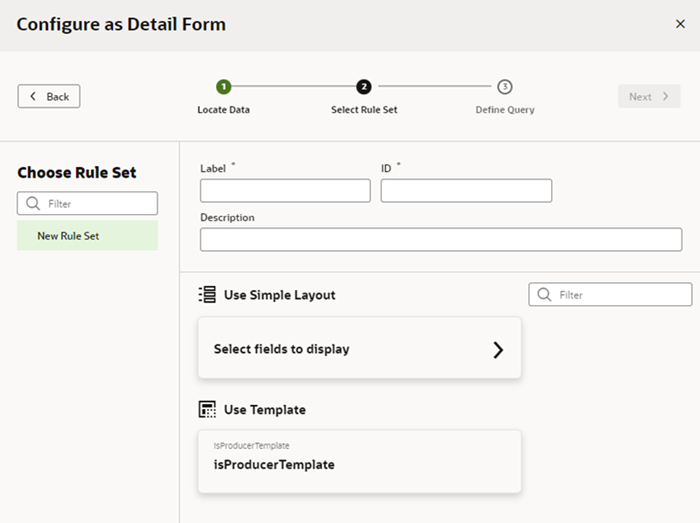Focus the Choose Rule Set filter field

(88, 203)
